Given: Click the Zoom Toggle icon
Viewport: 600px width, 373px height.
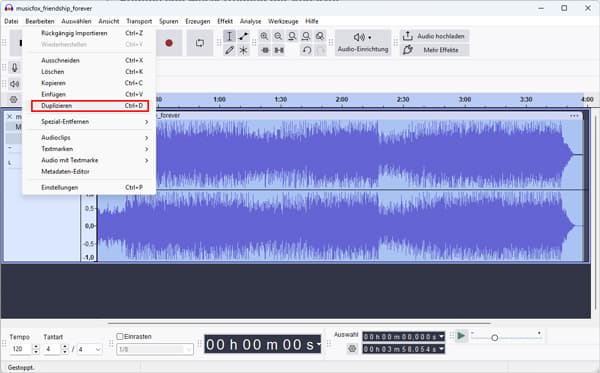Looking at the screenshot, I should click(x=320, y=36).
